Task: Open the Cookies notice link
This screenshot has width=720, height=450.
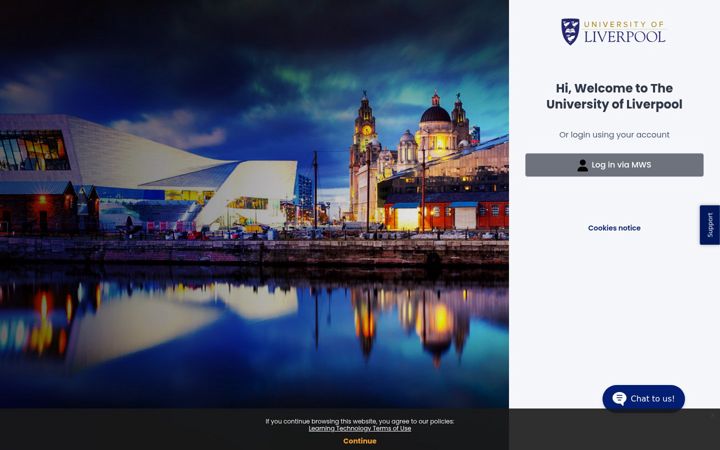Action: [x=614, y=228]
